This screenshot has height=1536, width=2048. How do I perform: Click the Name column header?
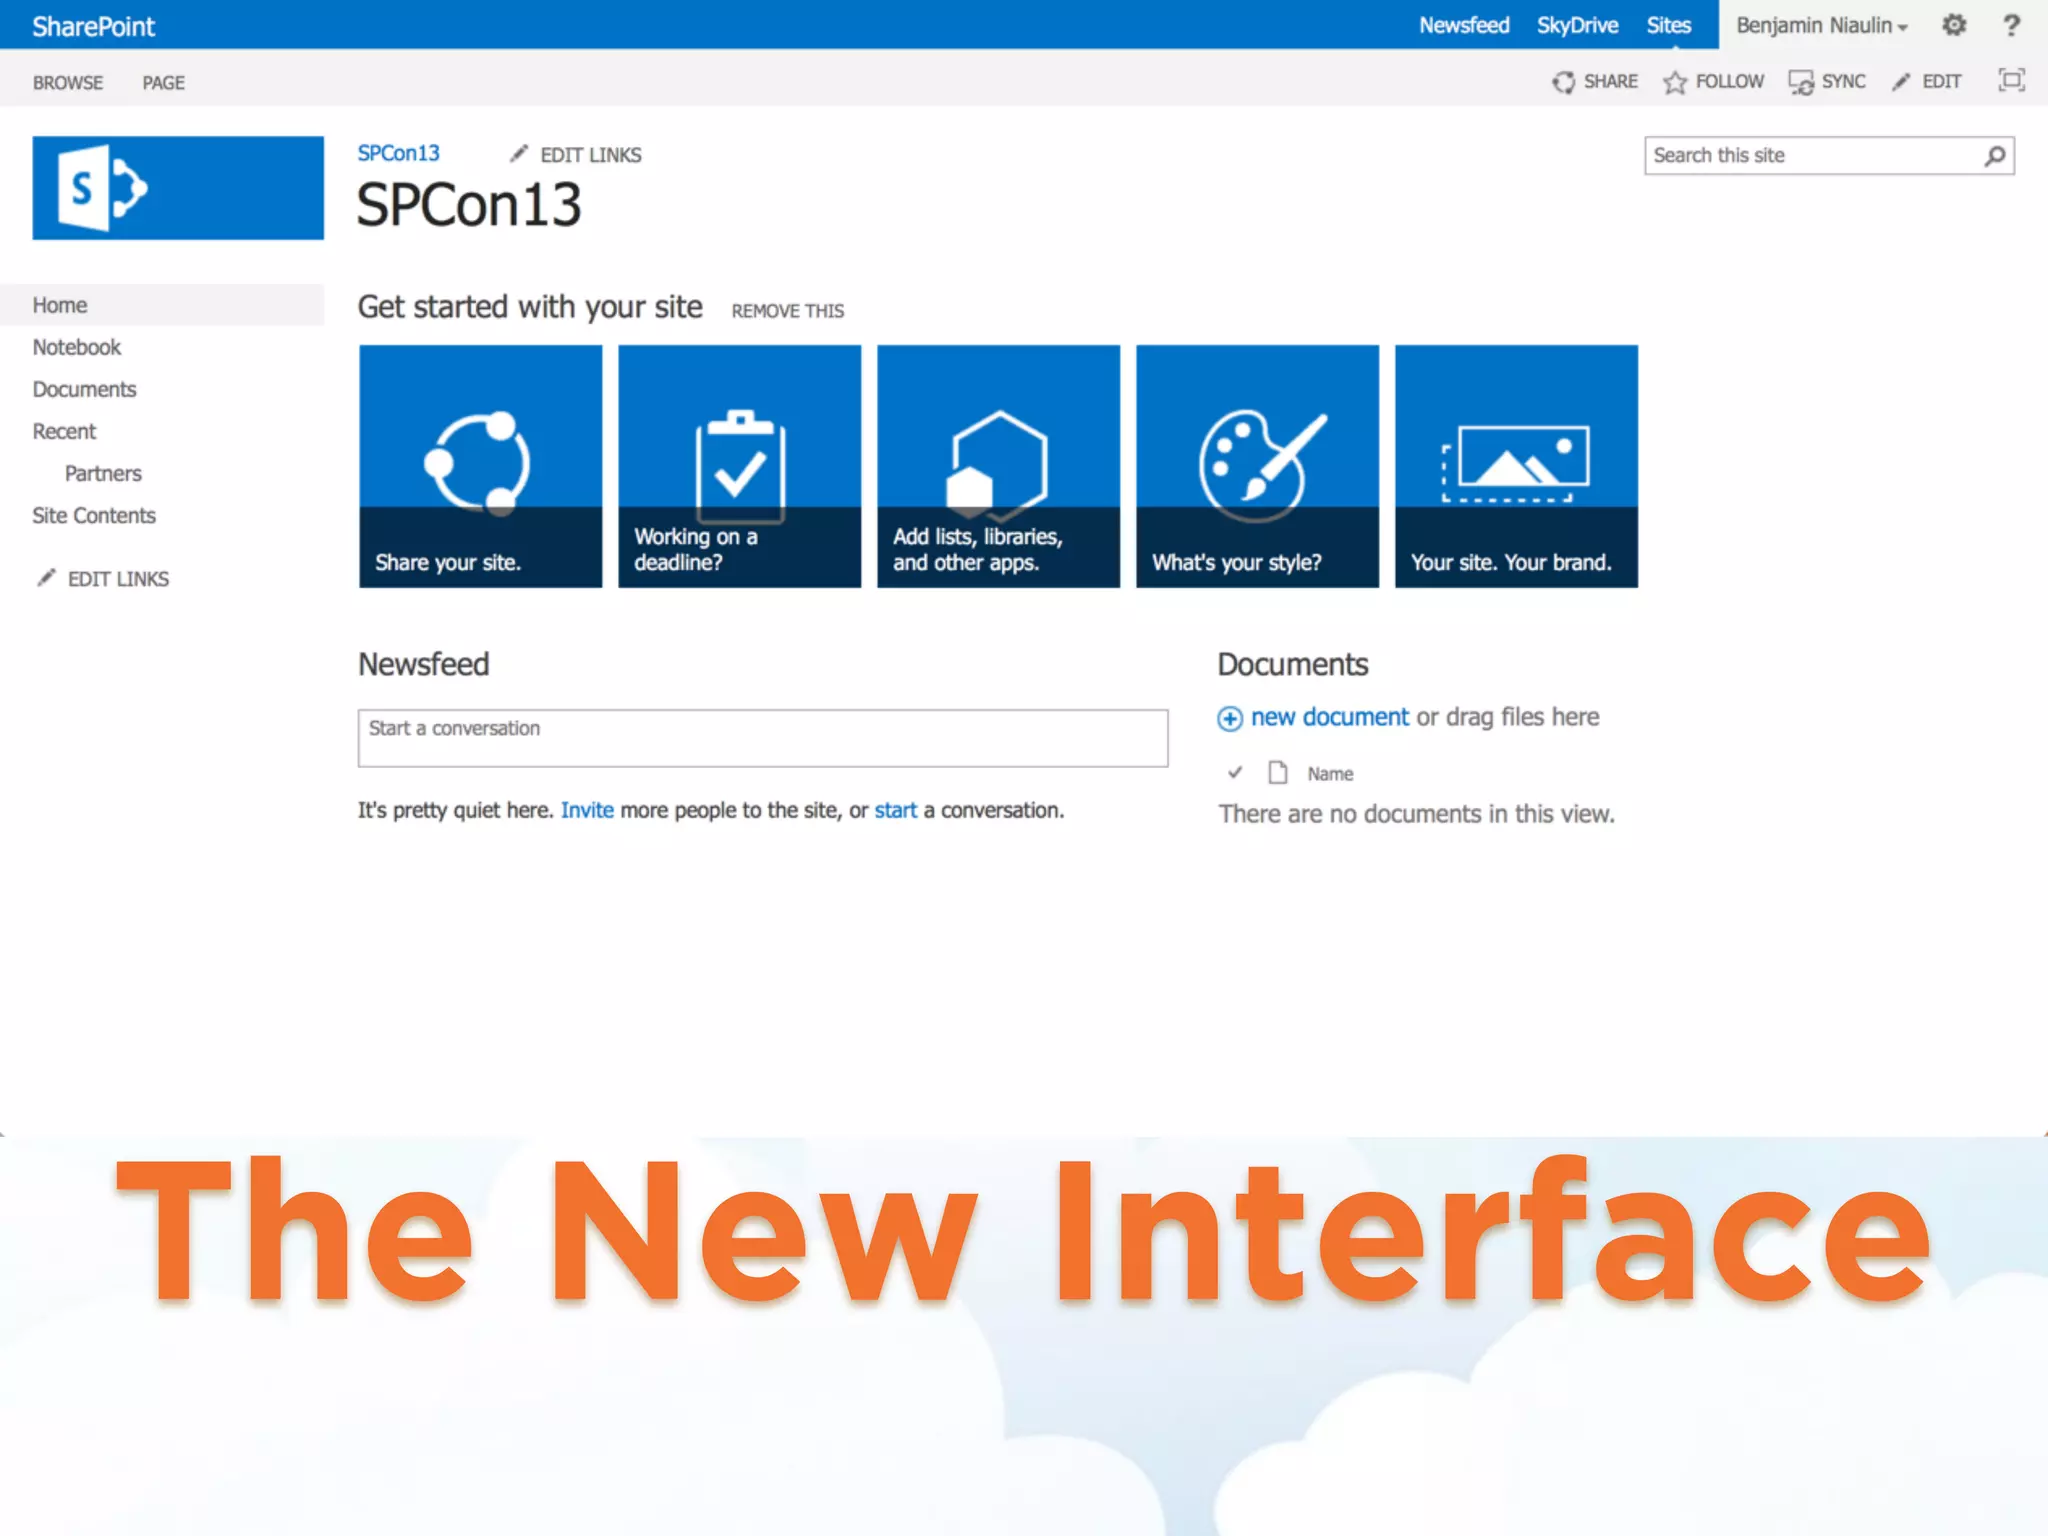click(x=1330, y=774)
